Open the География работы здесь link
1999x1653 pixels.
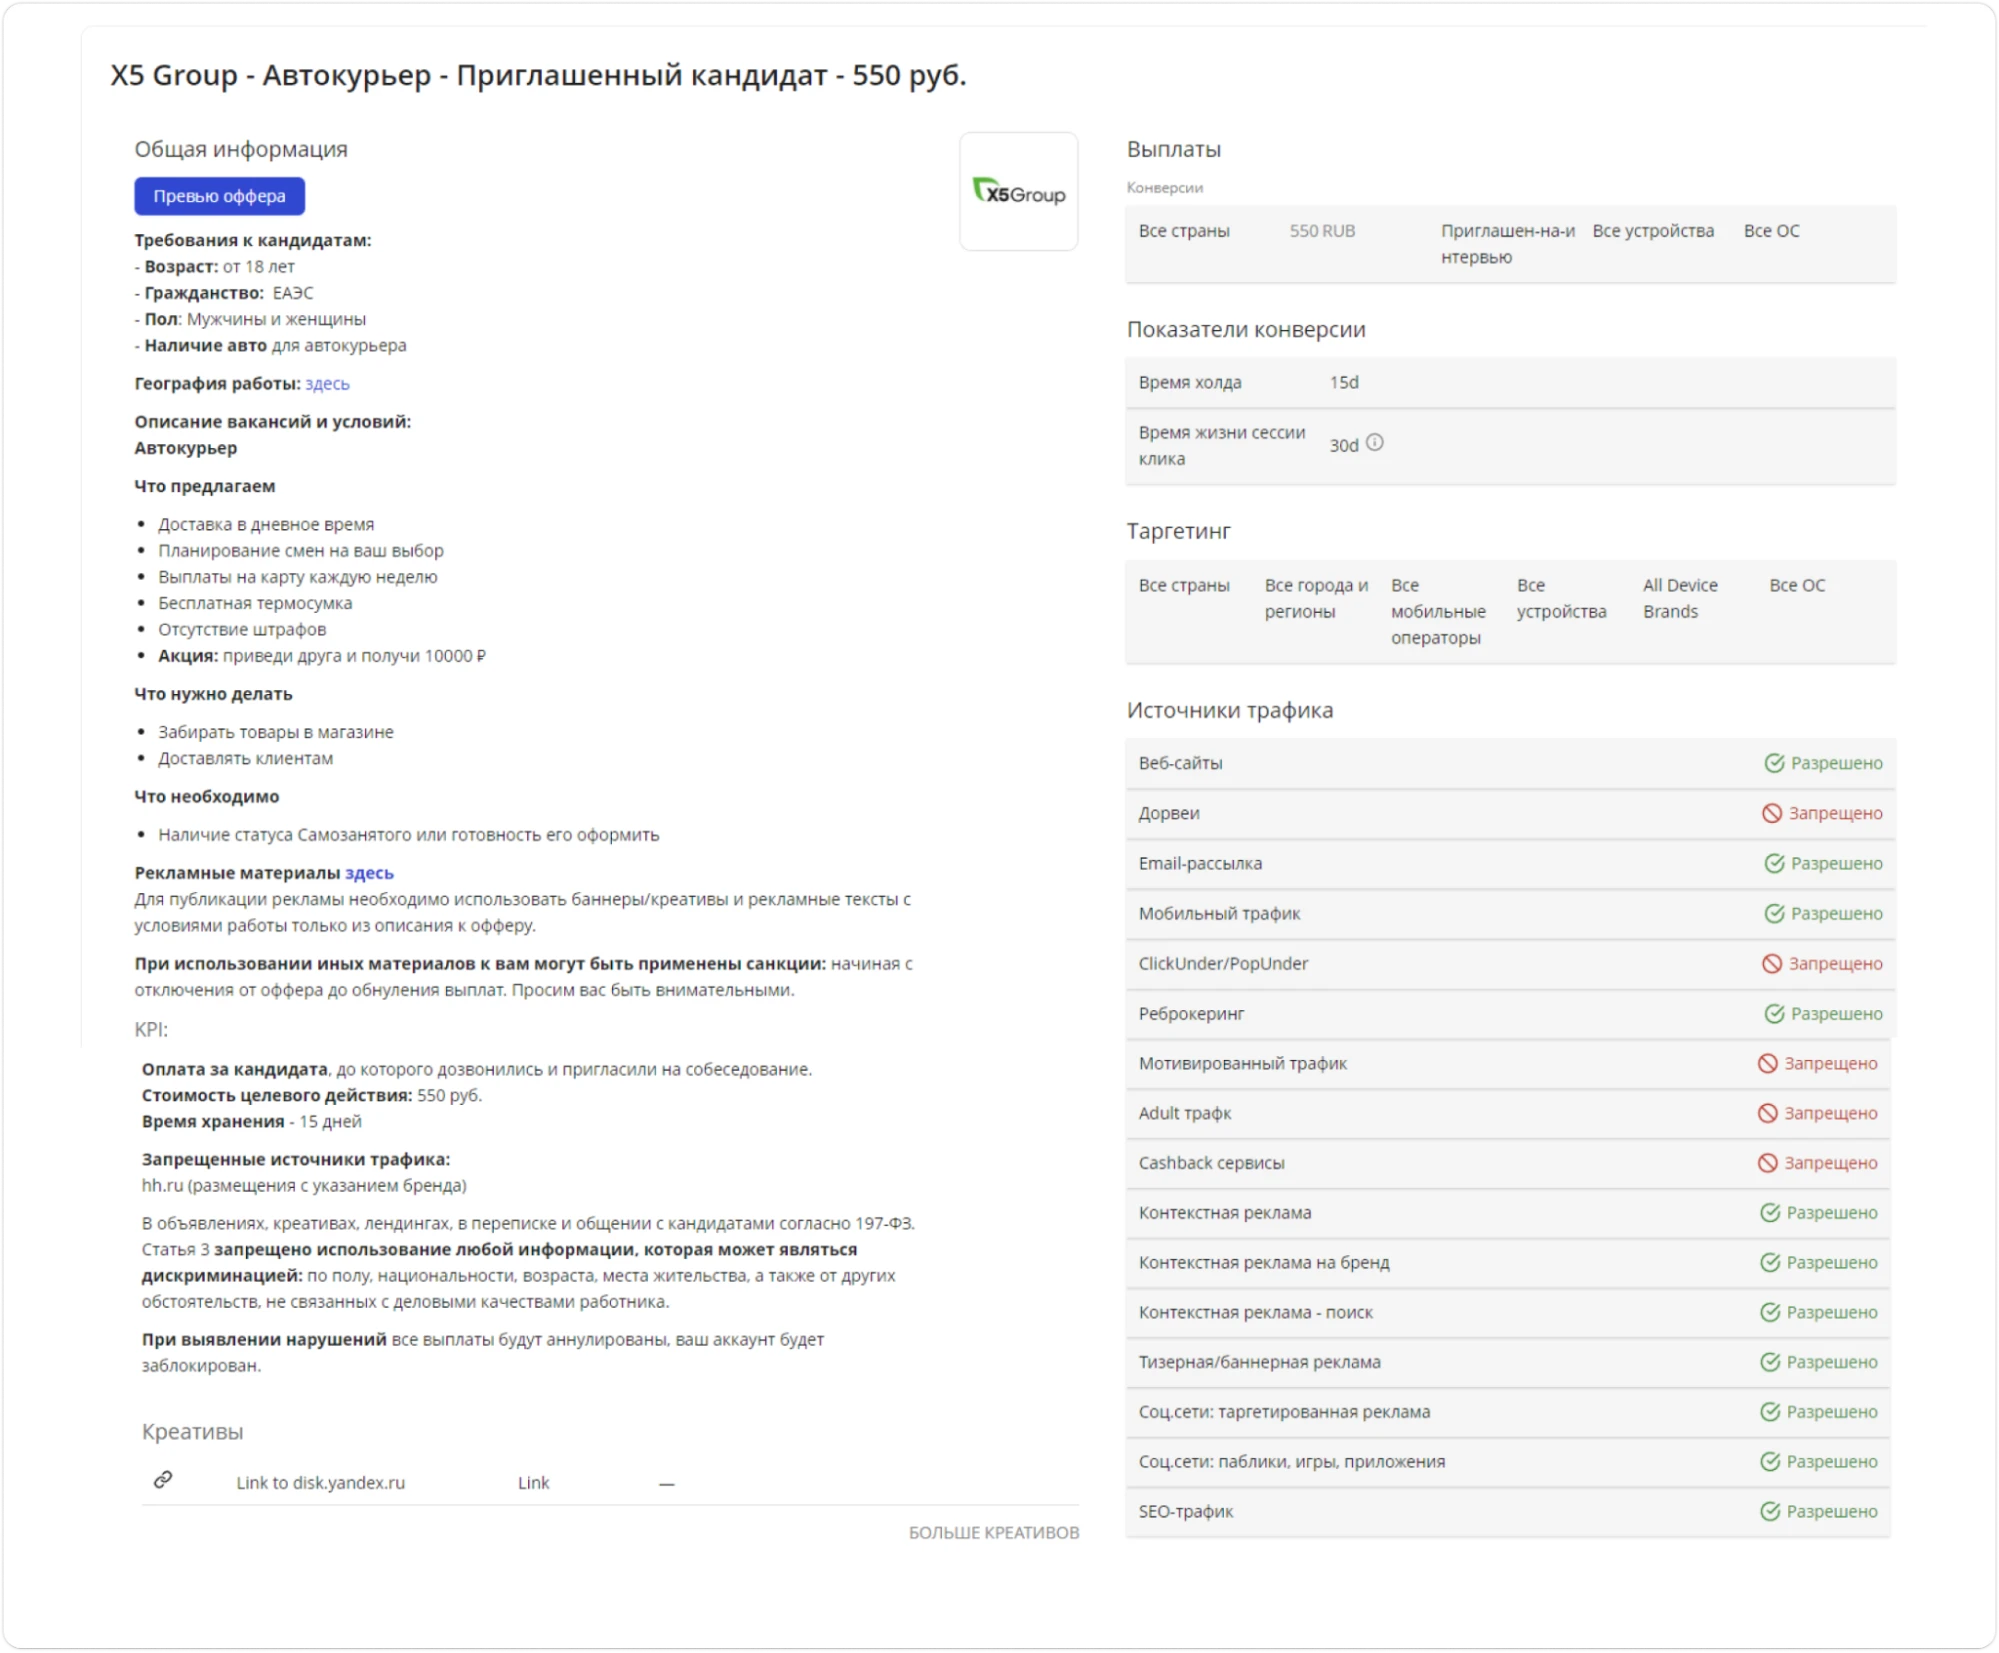[x=327, y=384]
